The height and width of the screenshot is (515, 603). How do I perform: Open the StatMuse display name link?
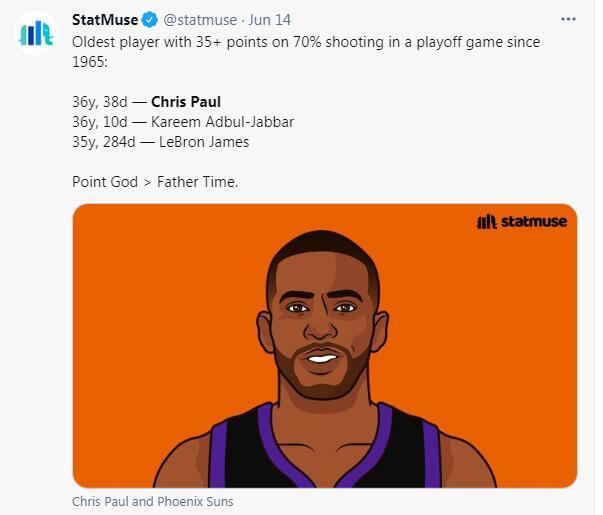[x=105, y=20]
